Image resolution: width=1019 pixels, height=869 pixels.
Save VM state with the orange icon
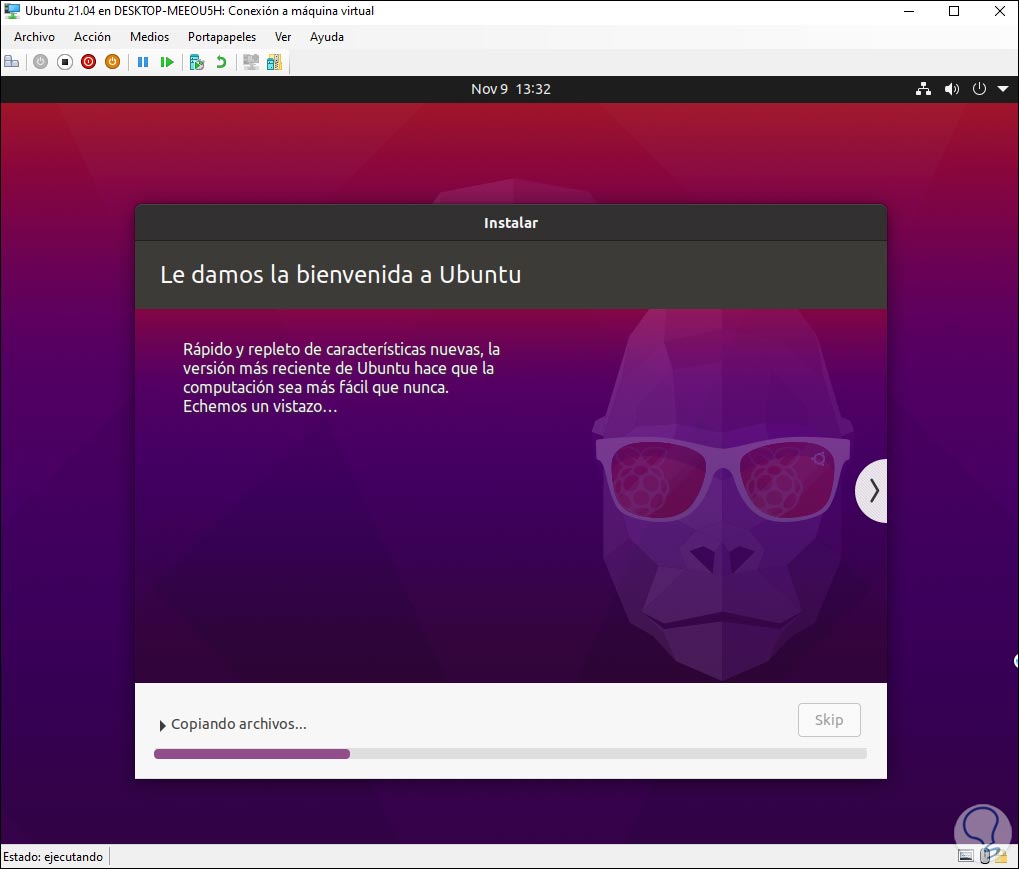tap(112, 62)
